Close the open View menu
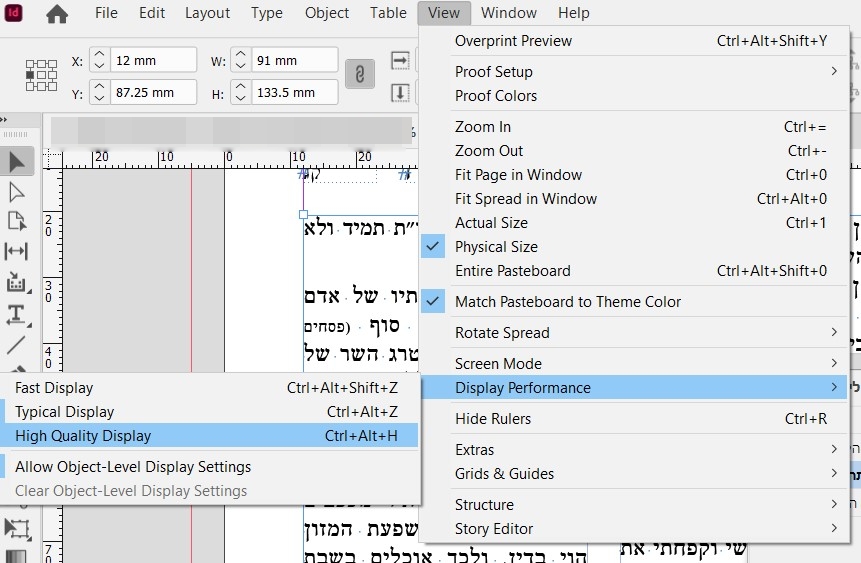Screen dimensions: 861x563 point(444,13)
